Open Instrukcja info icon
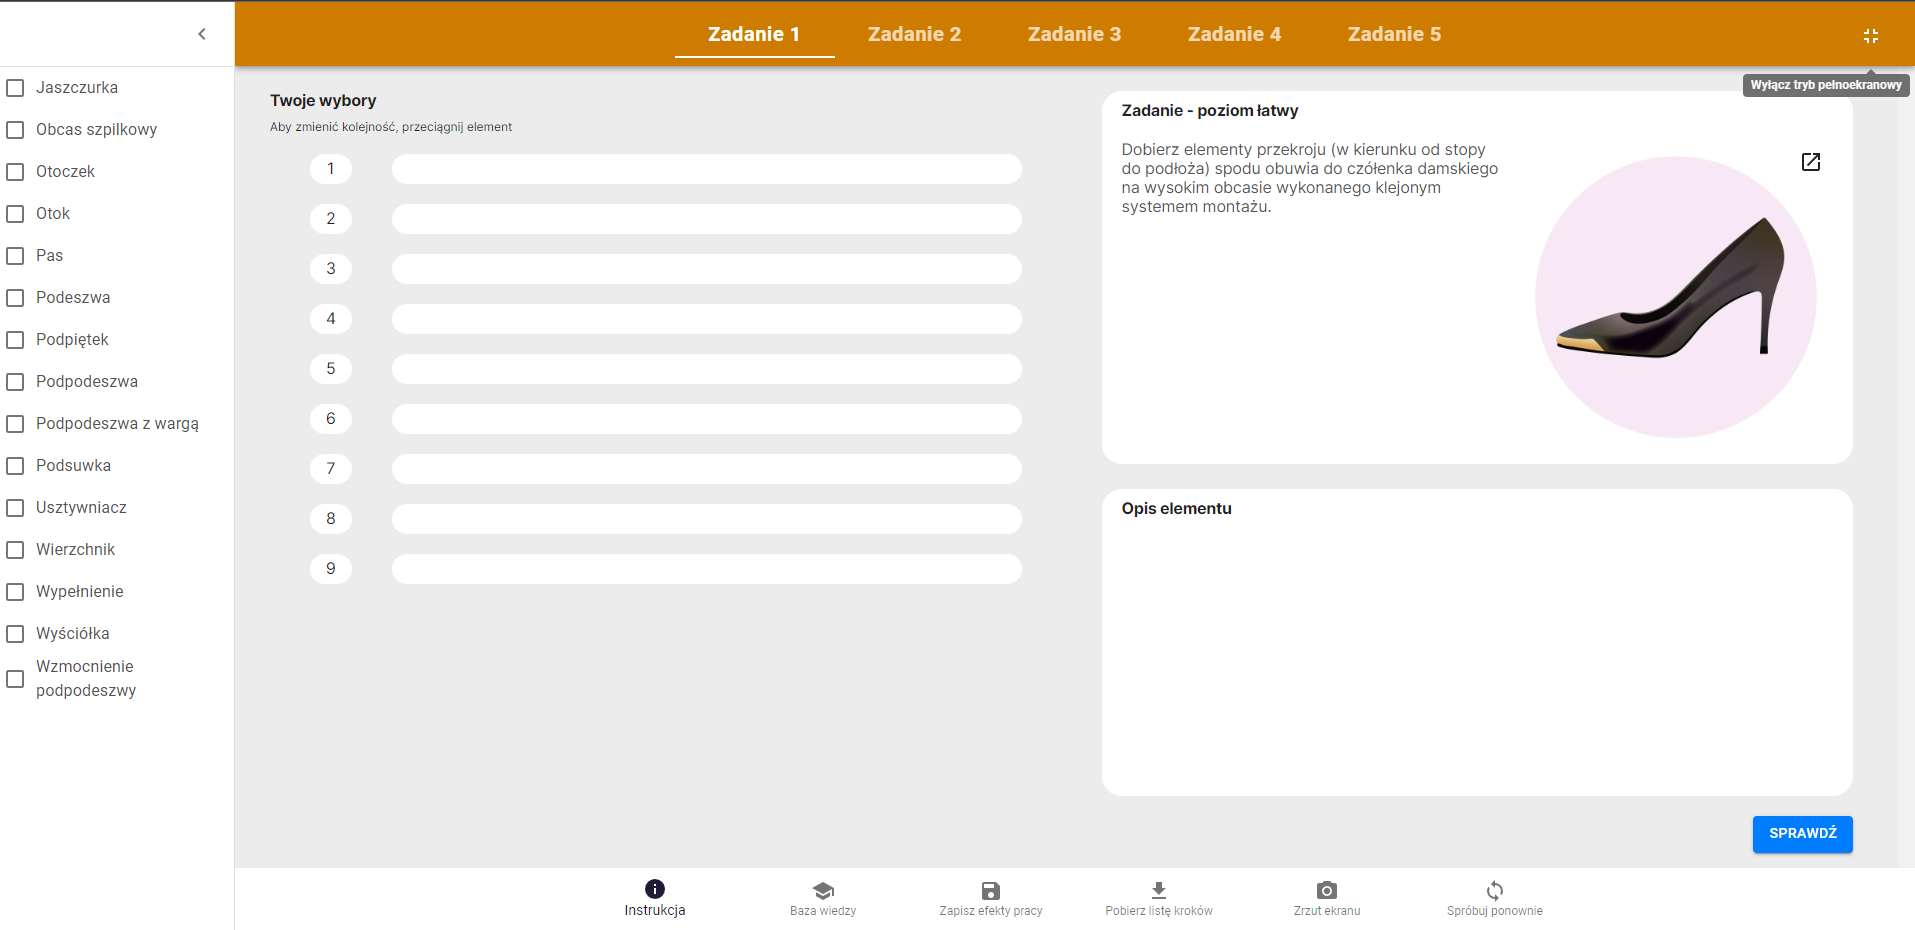 pyautogui.click(x=655, y=889)
